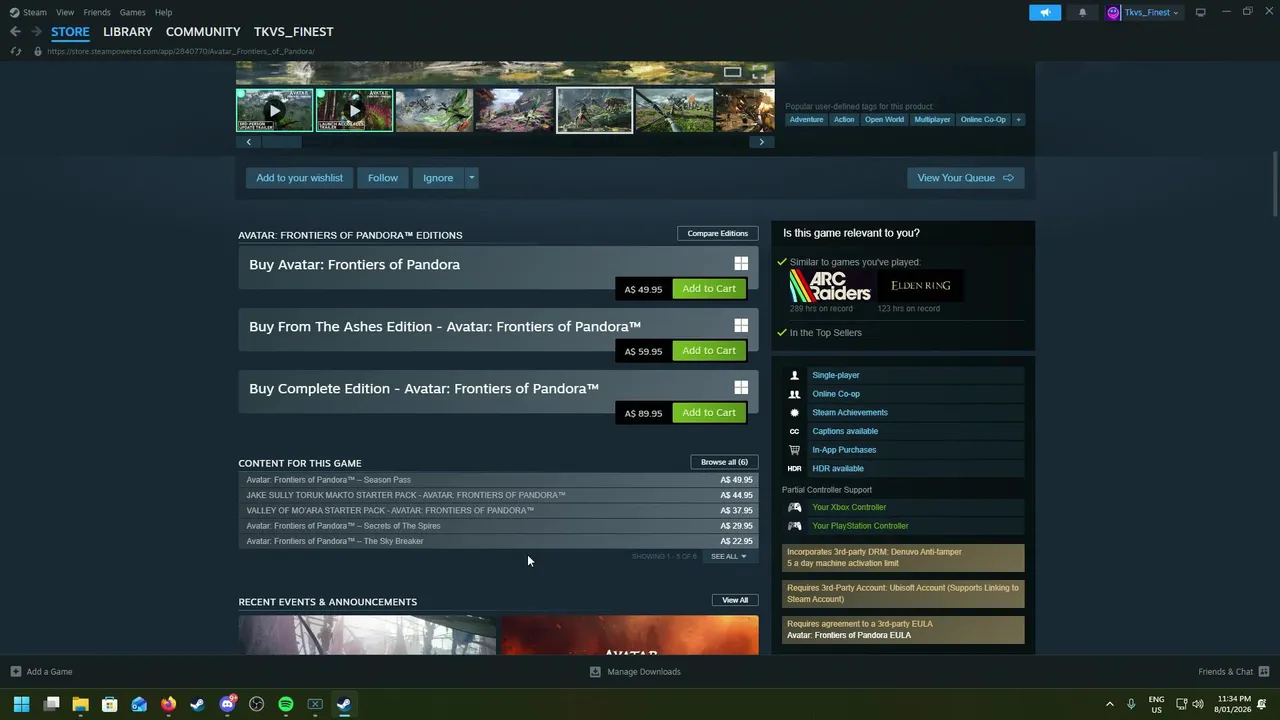Click the Windows platform icon on From The Ashes Edition
Viewport: 1280px width, 720px height.
[741, 326]
